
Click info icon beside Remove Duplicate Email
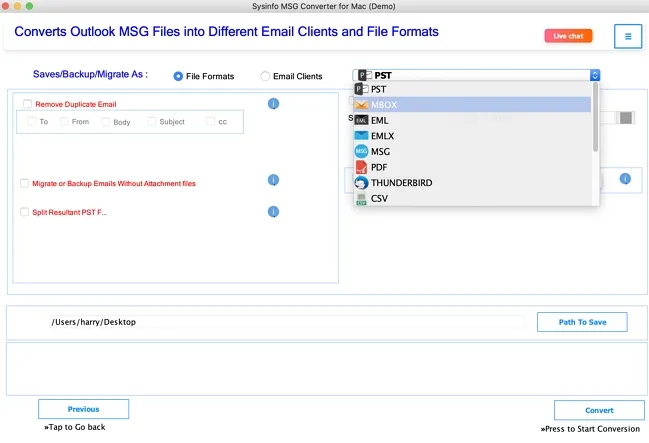(273, 104)
